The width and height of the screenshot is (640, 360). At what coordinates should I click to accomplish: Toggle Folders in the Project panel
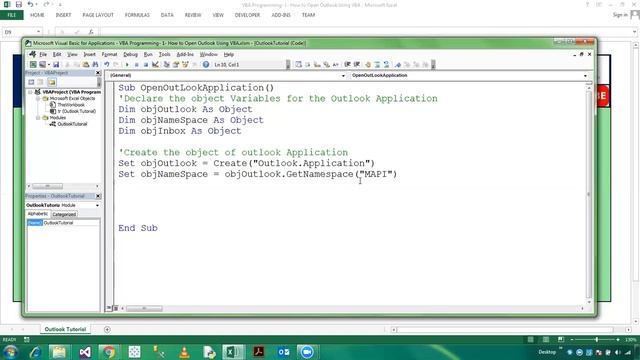point(52,82)
